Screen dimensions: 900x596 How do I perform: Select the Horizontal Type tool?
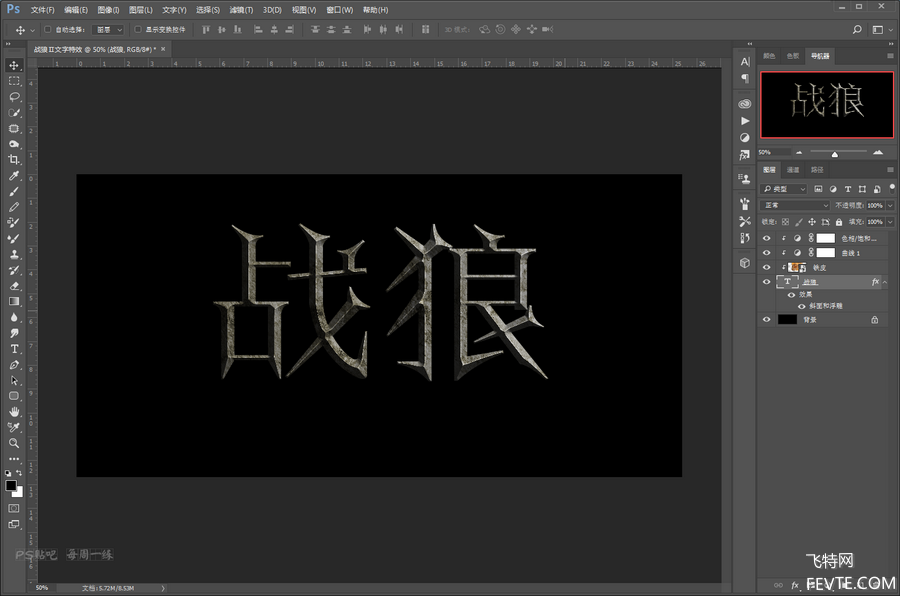(14, 349)
